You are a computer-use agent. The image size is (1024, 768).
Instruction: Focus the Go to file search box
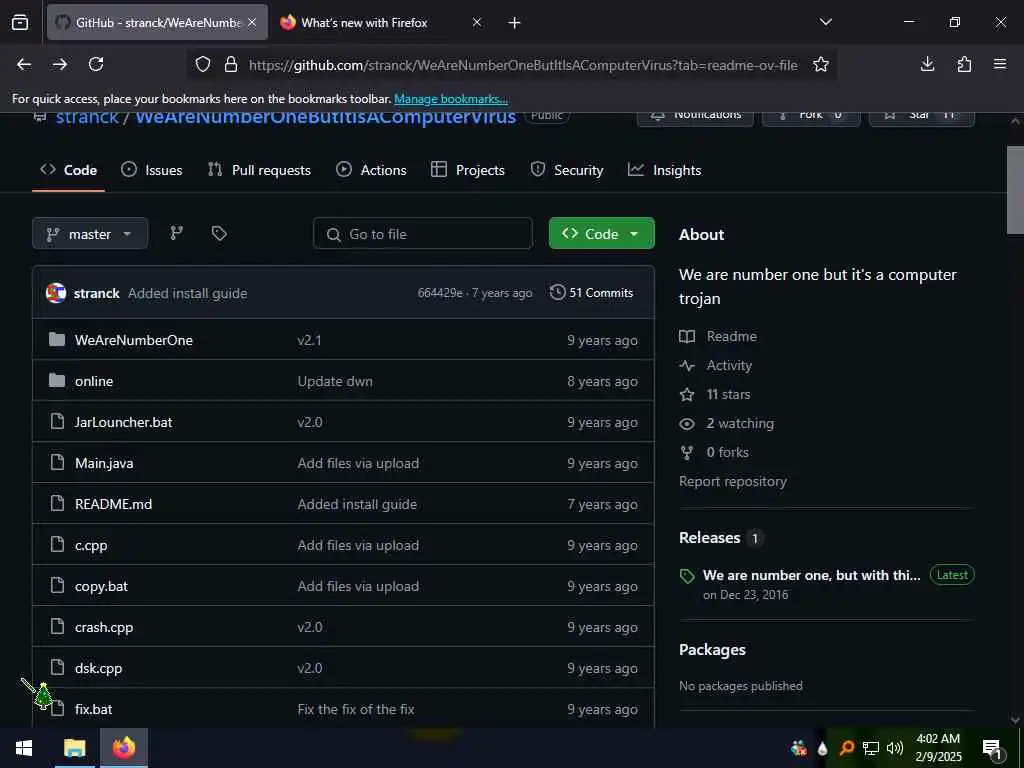(423, 234)
